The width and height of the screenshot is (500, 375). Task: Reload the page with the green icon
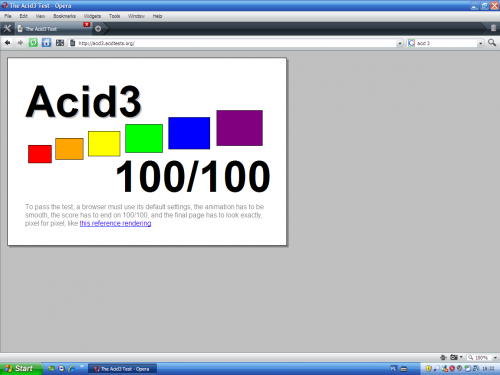[x=33, y=43]
